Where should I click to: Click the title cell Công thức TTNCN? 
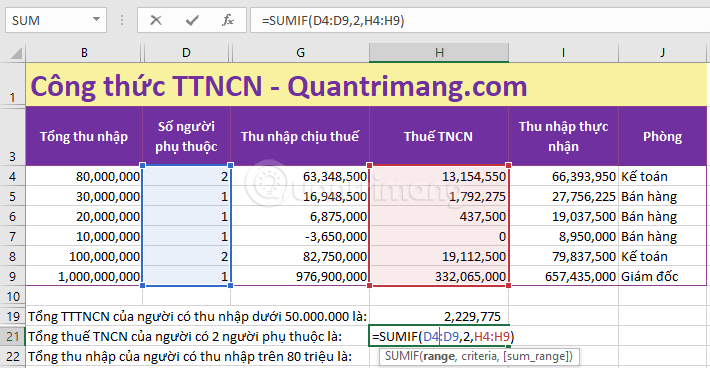[366, 85]
